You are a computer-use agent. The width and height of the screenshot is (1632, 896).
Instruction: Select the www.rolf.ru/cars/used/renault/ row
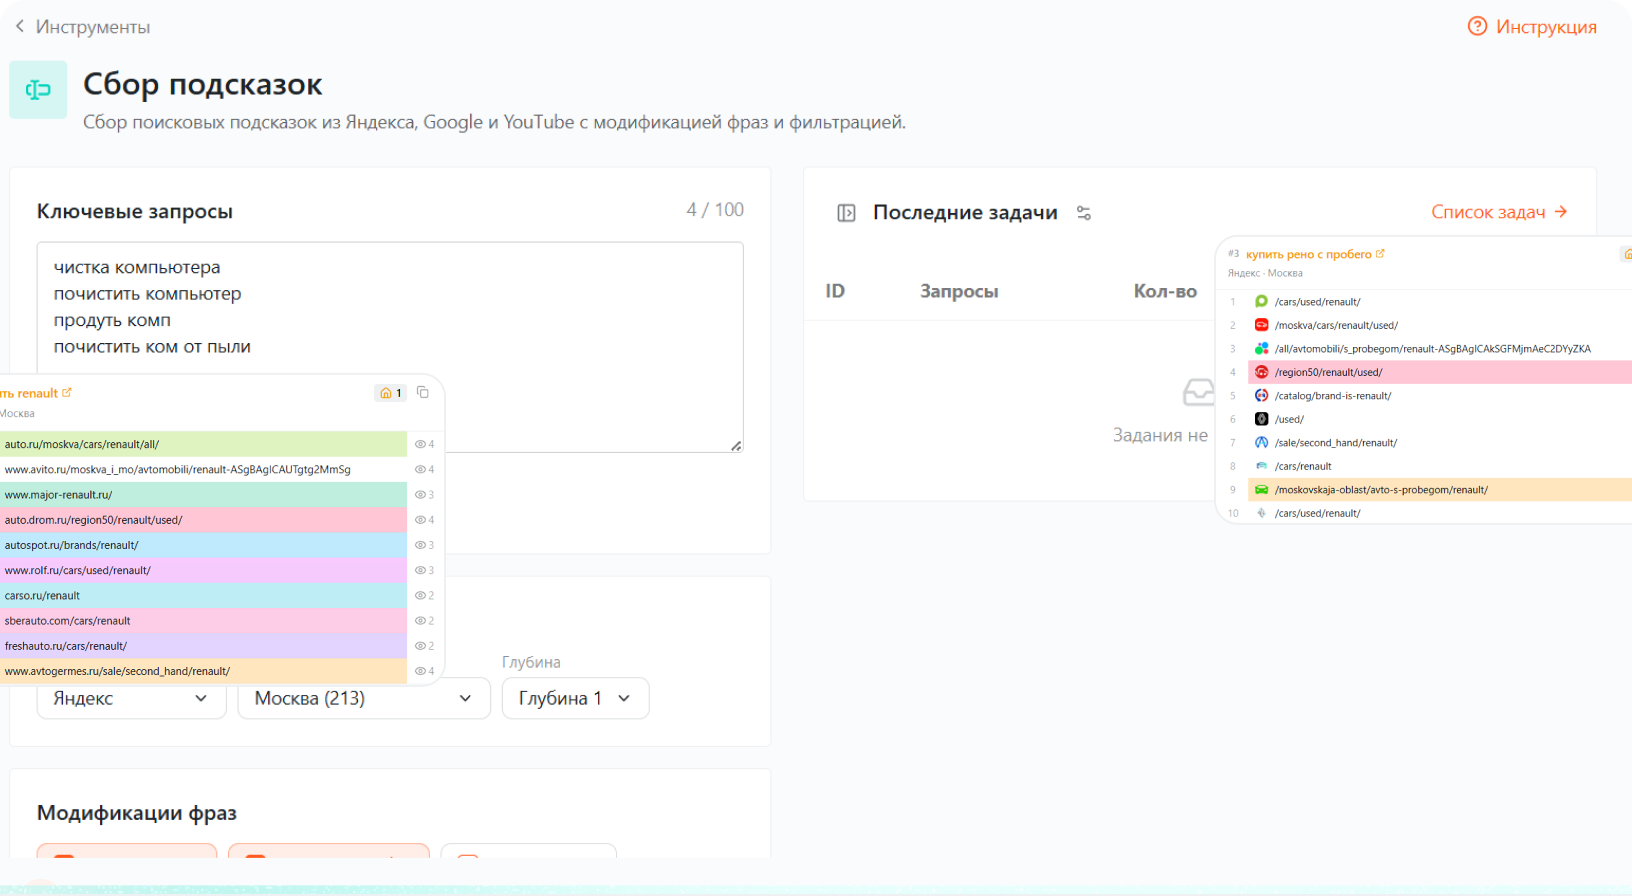203,570
